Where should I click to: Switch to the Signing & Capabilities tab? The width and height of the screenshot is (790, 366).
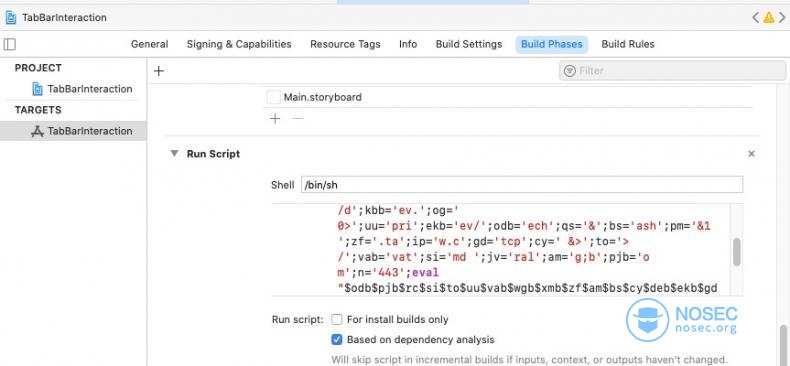239,44
